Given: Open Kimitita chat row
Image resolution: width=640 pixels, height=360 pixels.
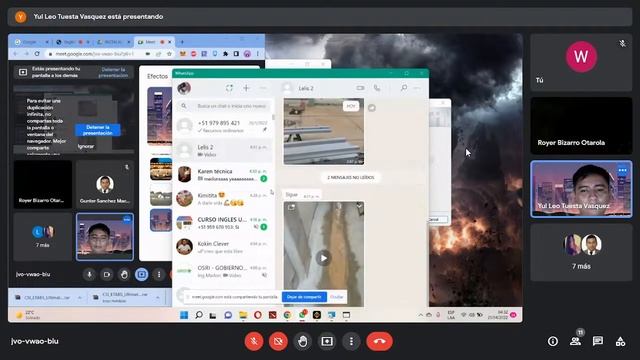Looking at the screenshot, I should point(223,199).
